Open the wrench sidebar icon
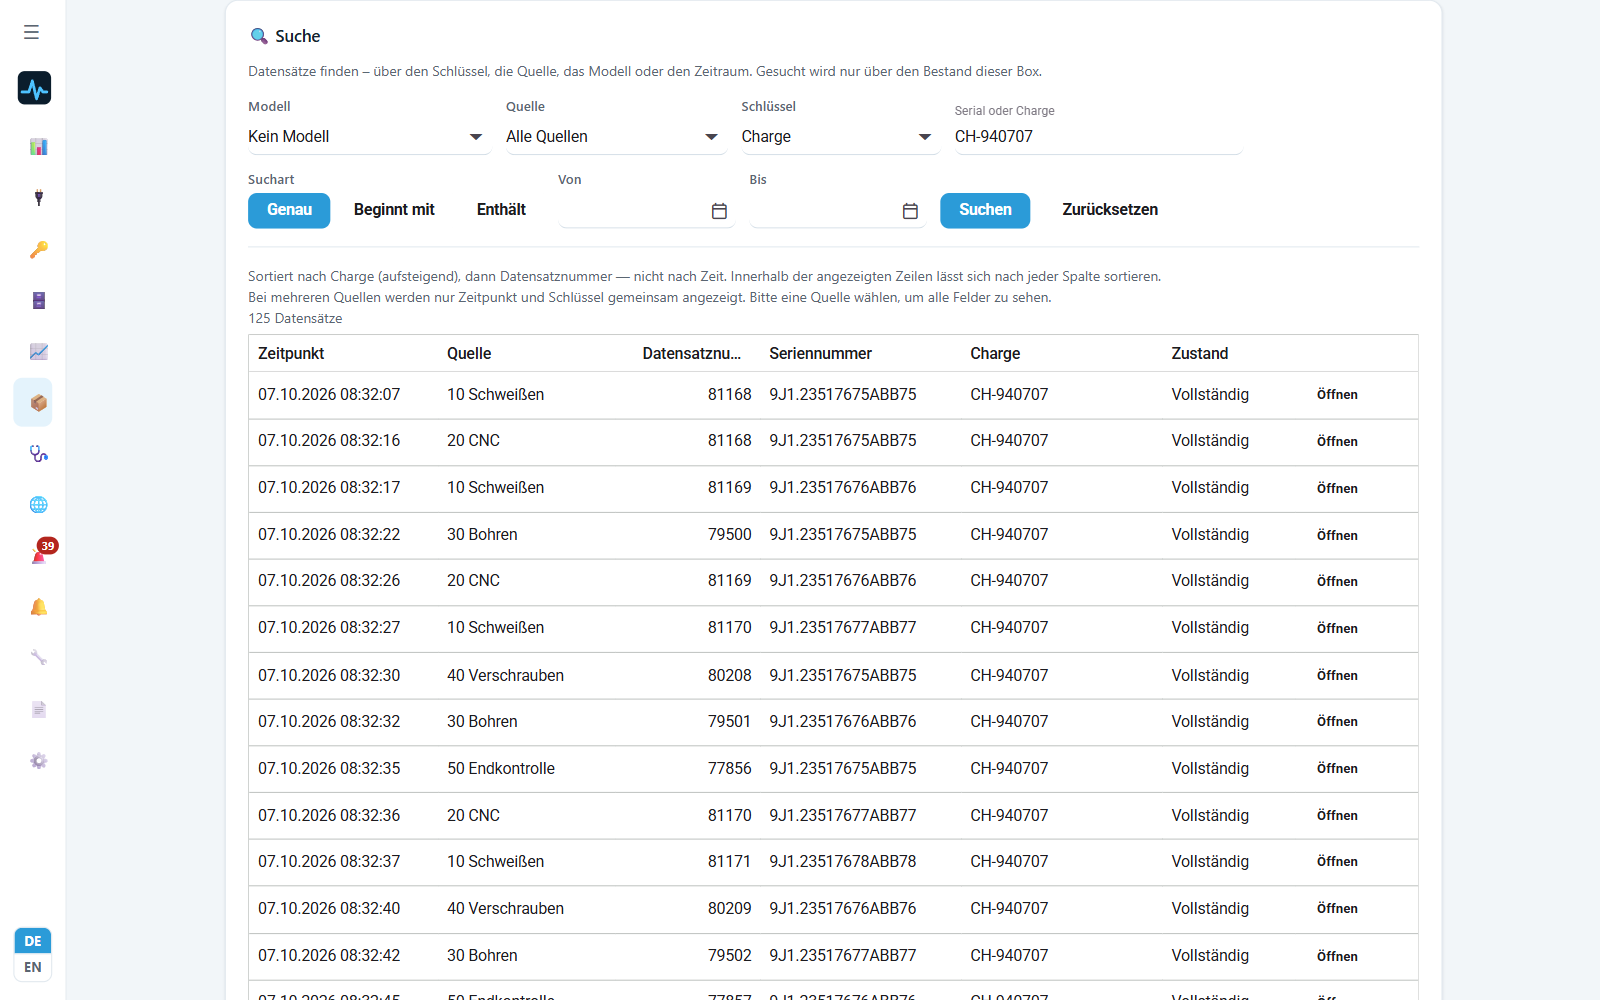This screenshot has width=1600, height=1000. [39, 658]
